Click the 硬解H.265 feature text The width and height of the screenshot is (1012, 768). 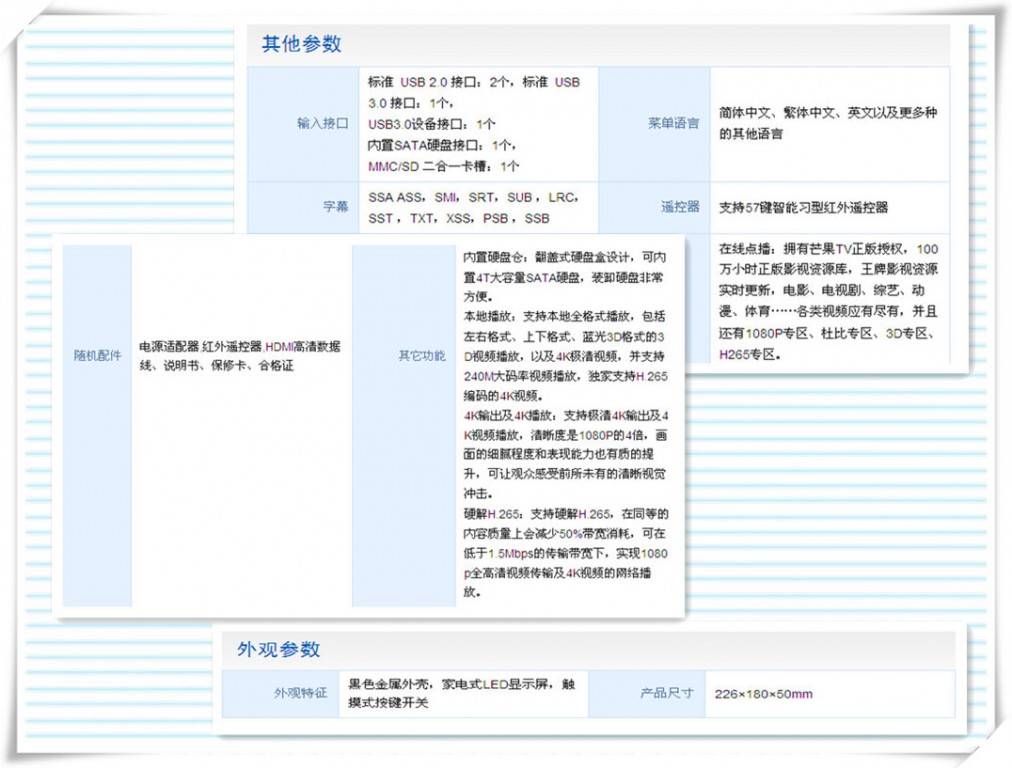[x=483, y=513]
